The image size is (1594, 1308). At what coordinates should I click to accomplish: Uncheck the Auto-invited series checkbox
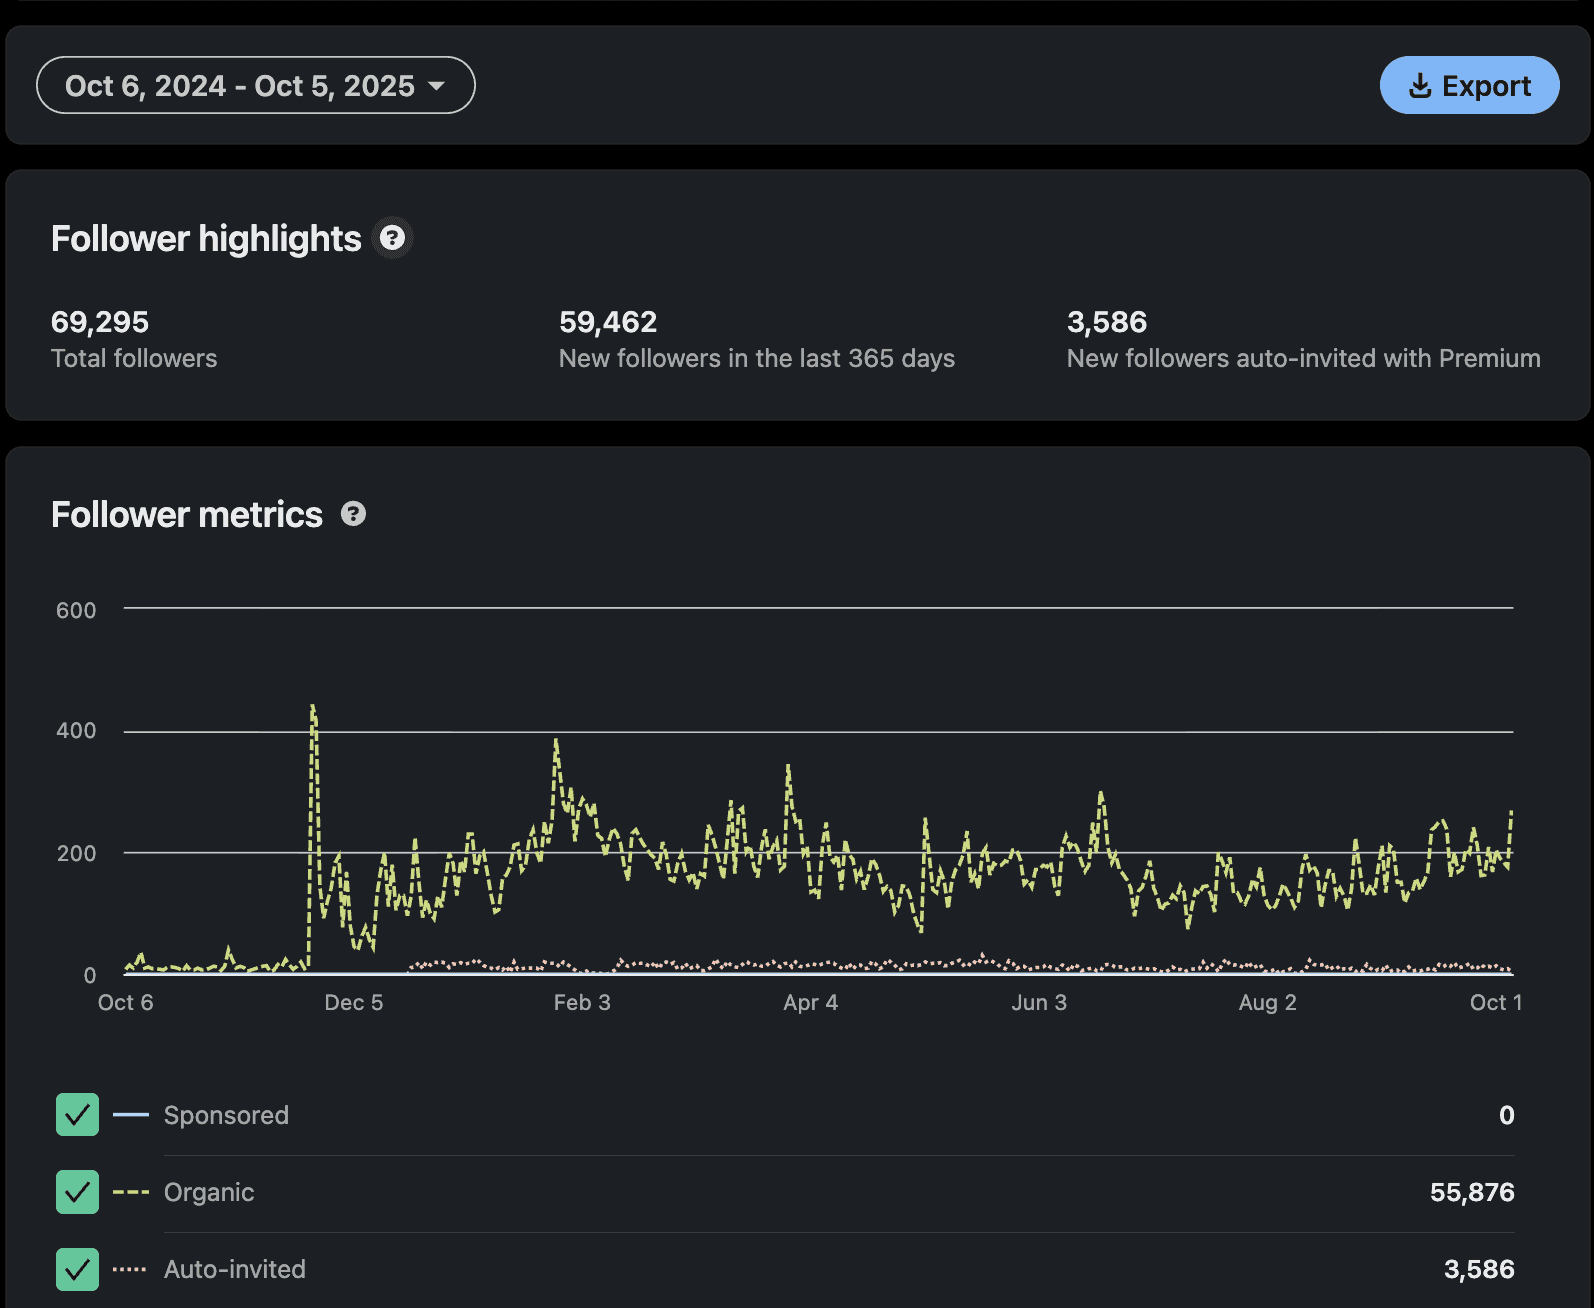[77, 1269]
